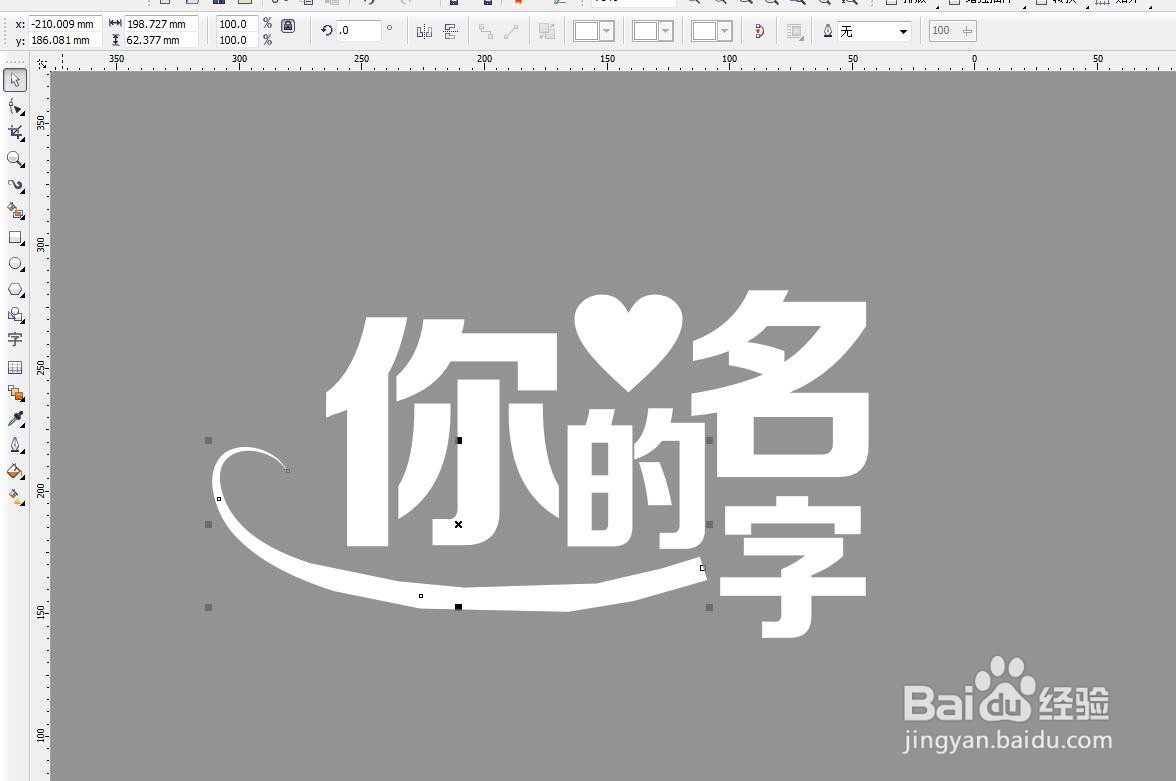Viewport: 1176px width, 781px height.
Task: Toggle the lock ratio padlock
Action: (x=288, y=26)
